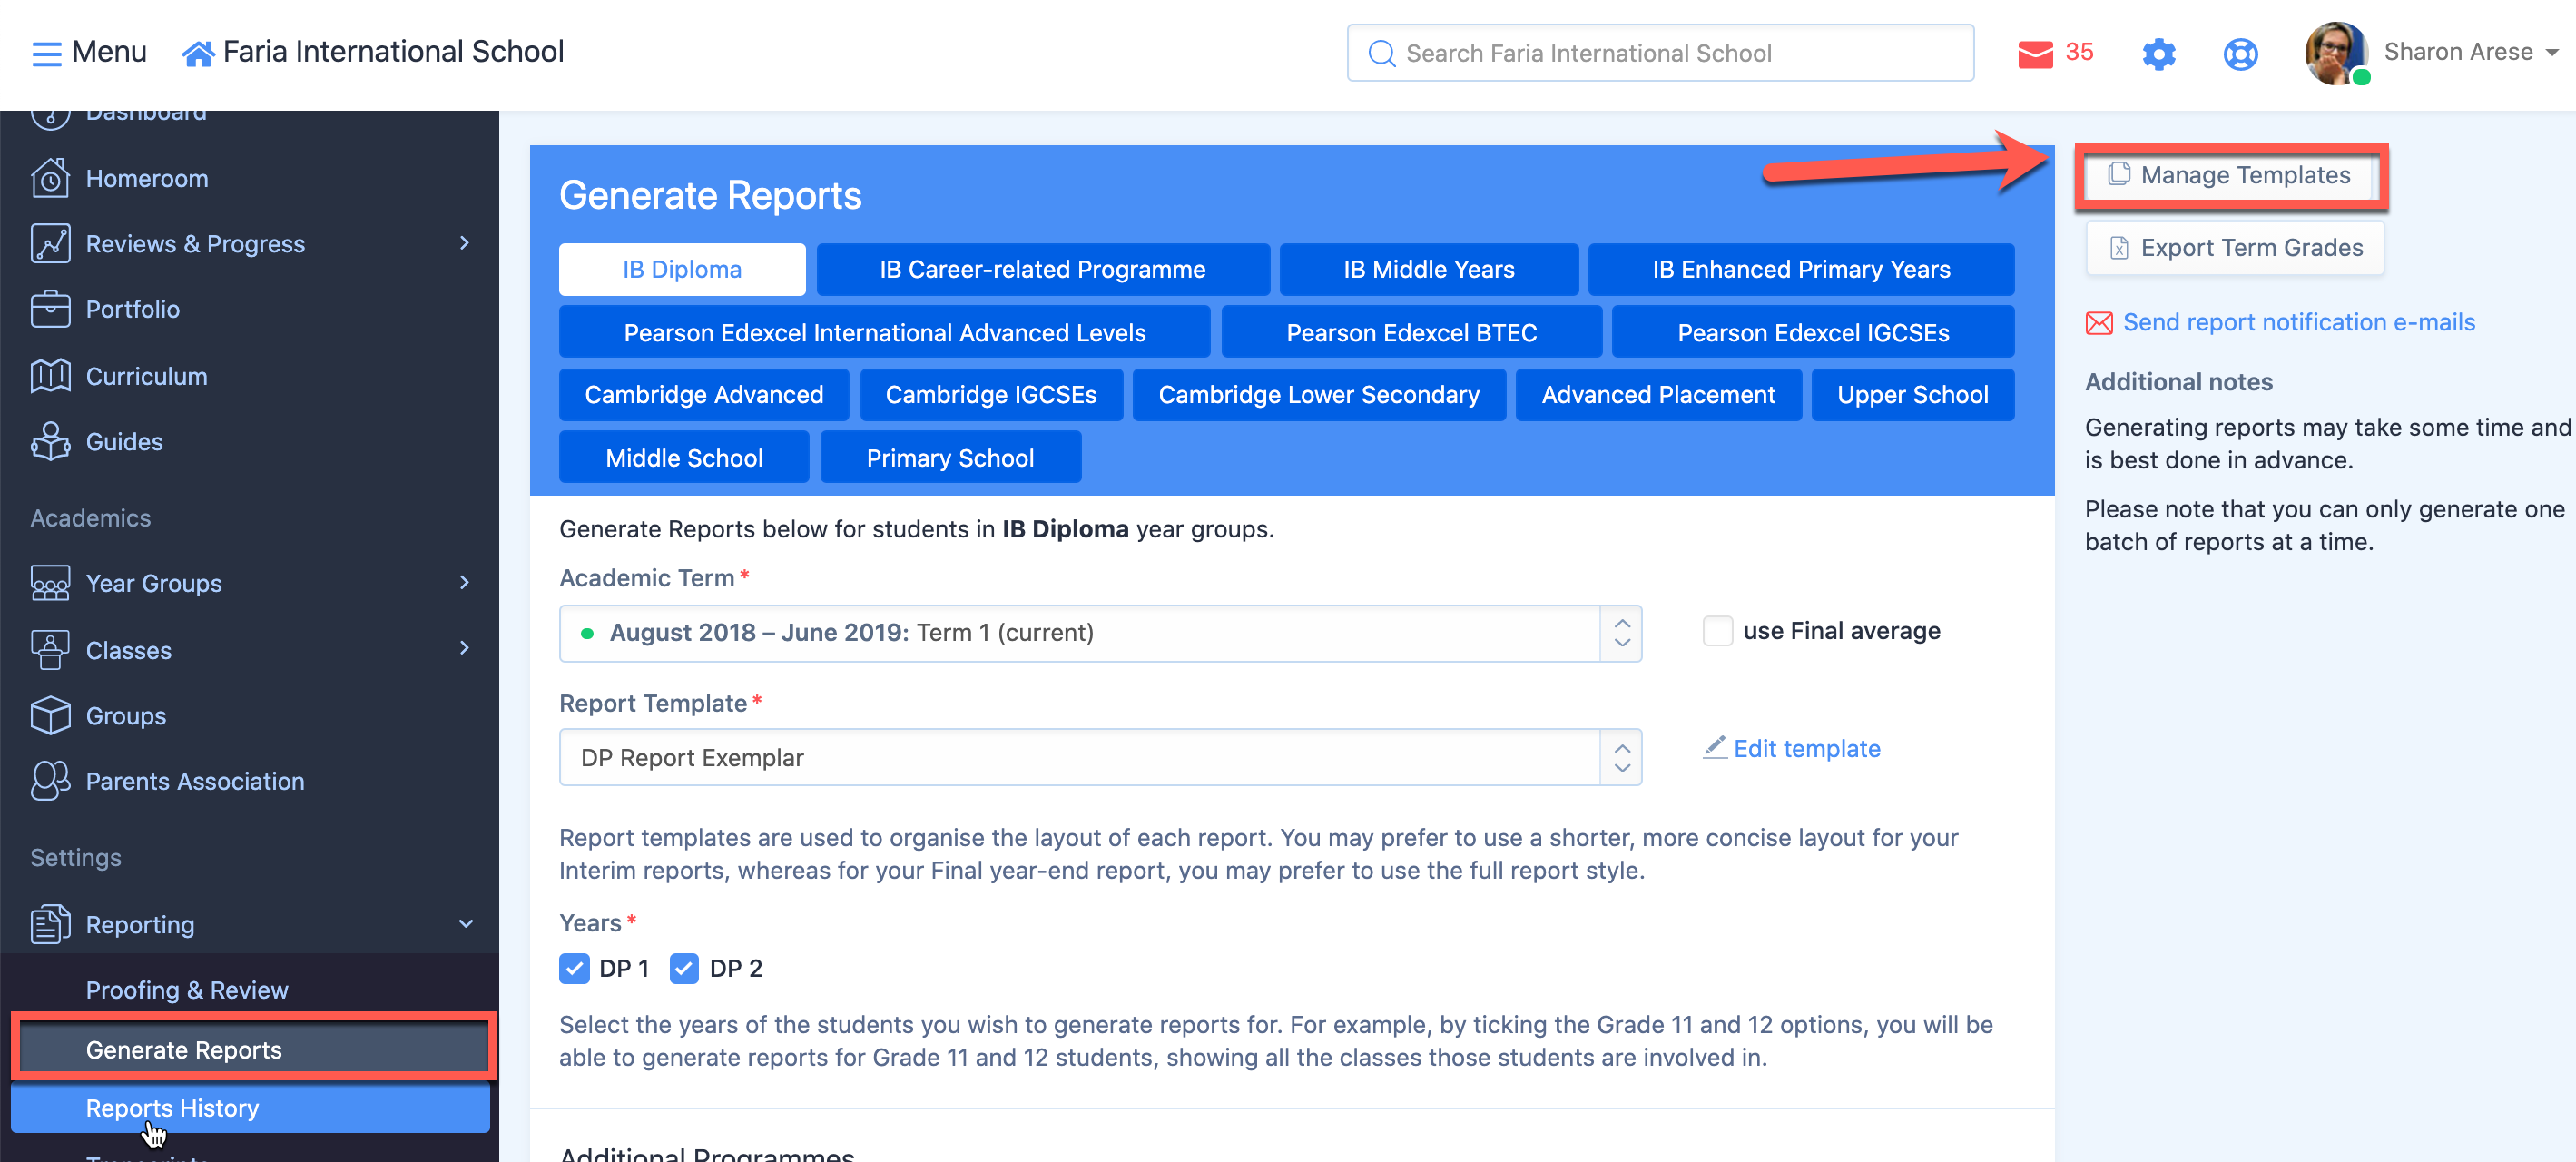Switch to Pearson Edexcel International Advanced Levels
Viewport: 2576px width, 1162px height.
point(884,332)
